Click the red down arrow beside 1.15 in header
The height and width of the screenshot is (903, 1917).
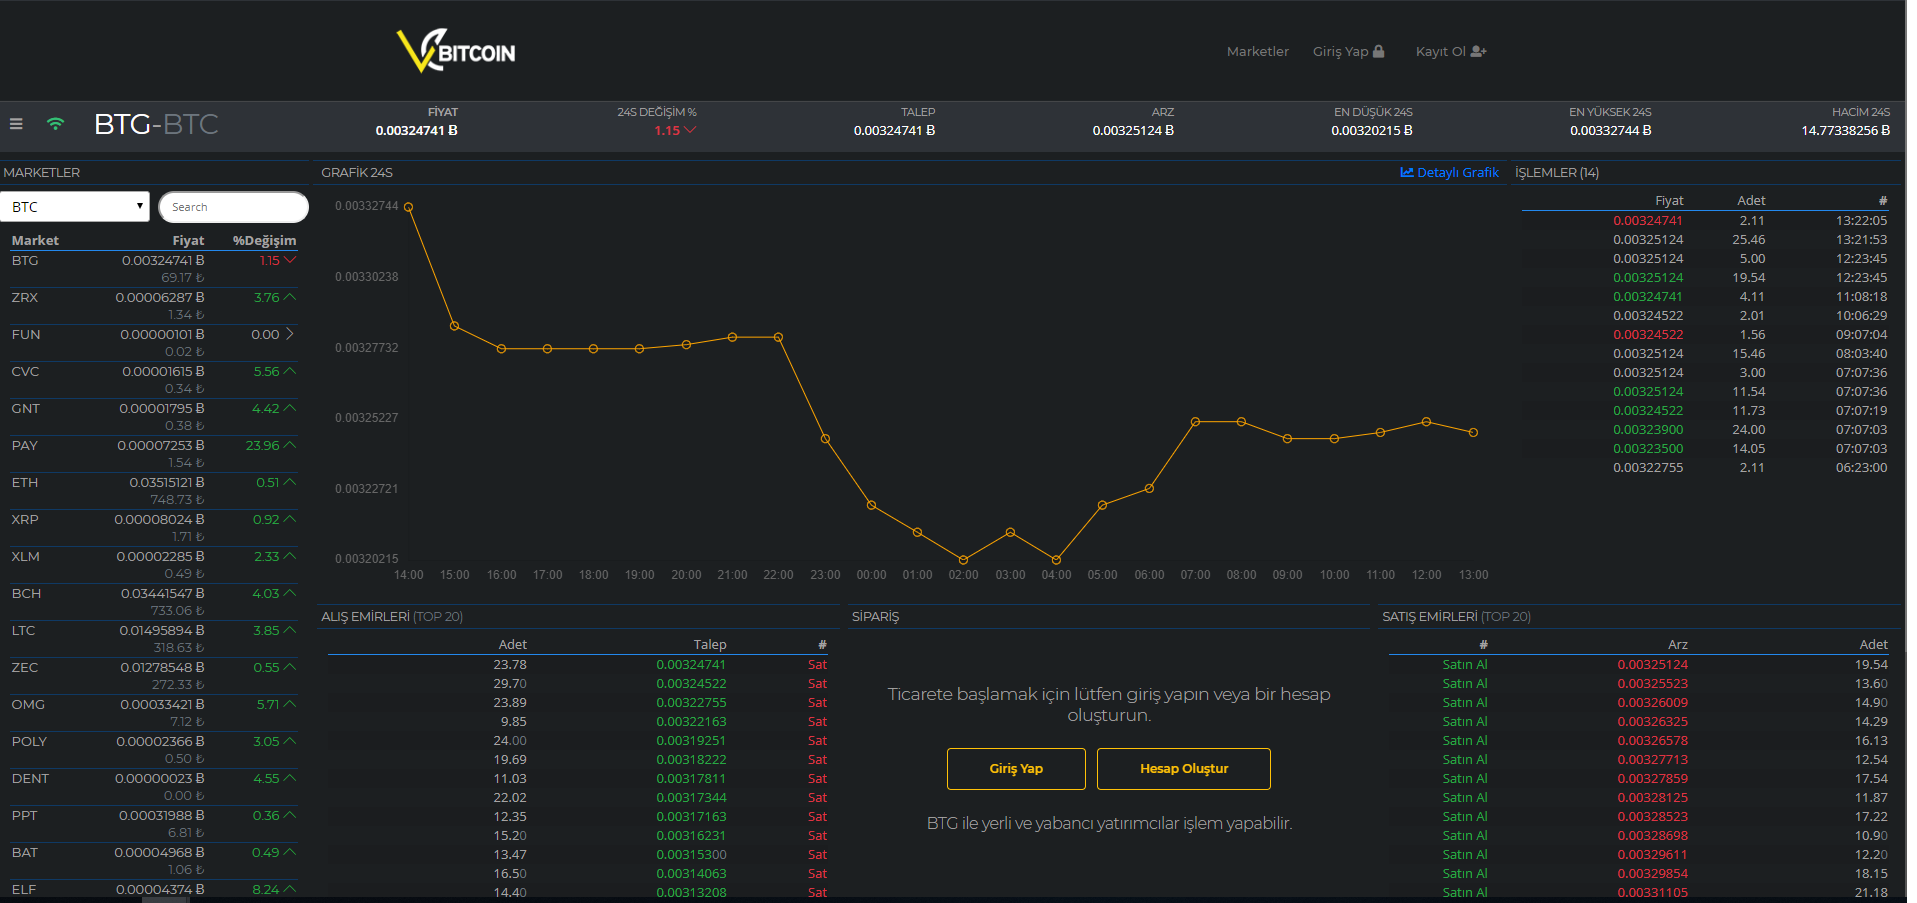[690, 130]
